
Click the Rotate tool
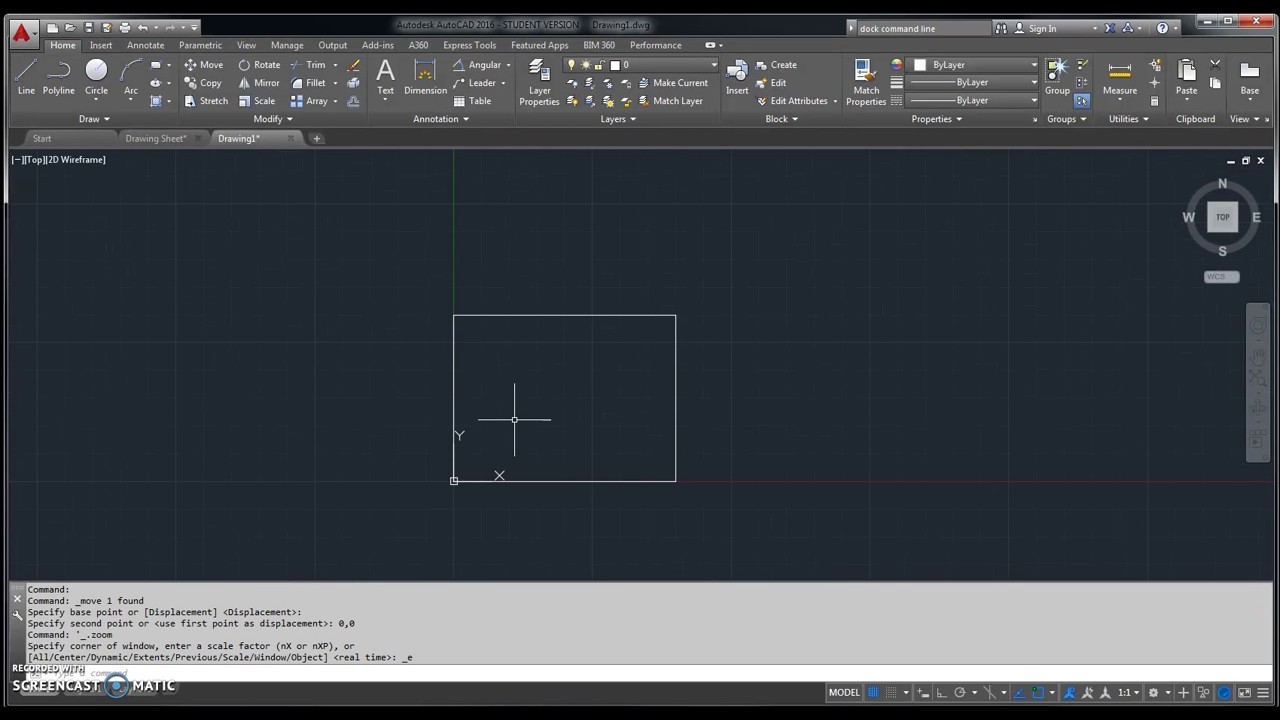259,65
